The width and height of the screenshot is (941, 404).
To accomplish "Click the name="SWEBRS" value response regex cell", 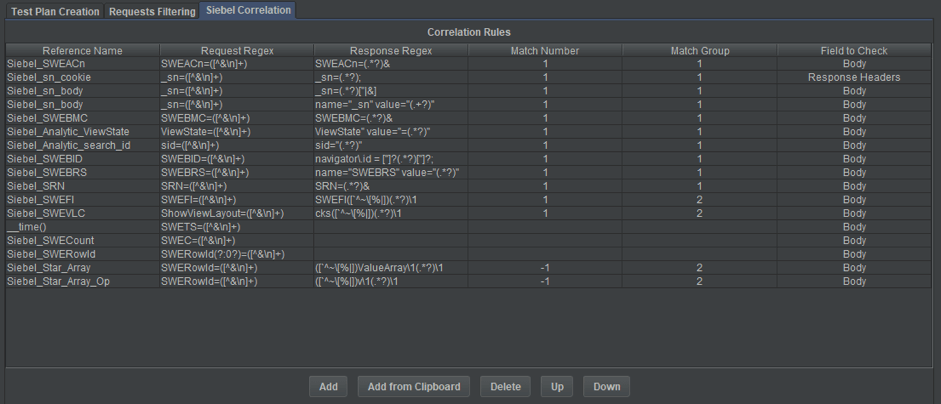I will pos(391,172).
